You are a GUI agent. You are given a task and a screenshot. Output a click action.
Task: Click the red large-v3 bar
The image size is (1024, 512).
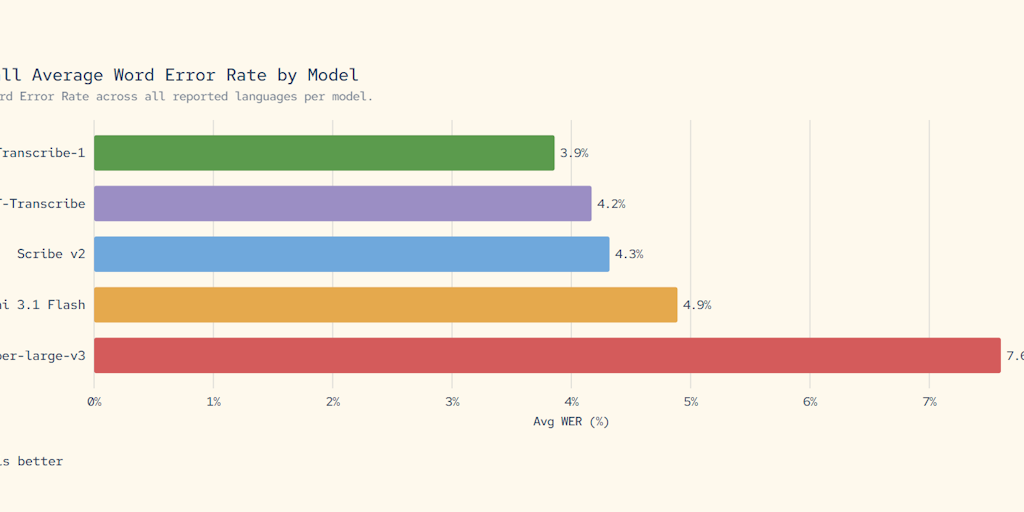point(547,355)
